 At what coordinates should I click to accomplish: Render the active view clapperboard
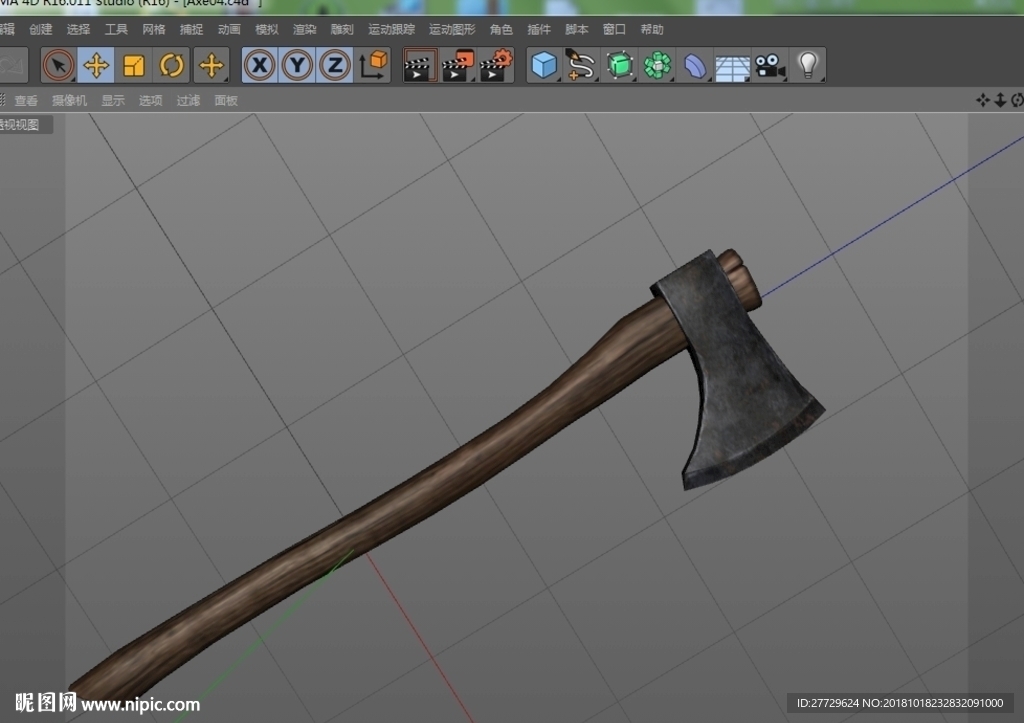420,65
